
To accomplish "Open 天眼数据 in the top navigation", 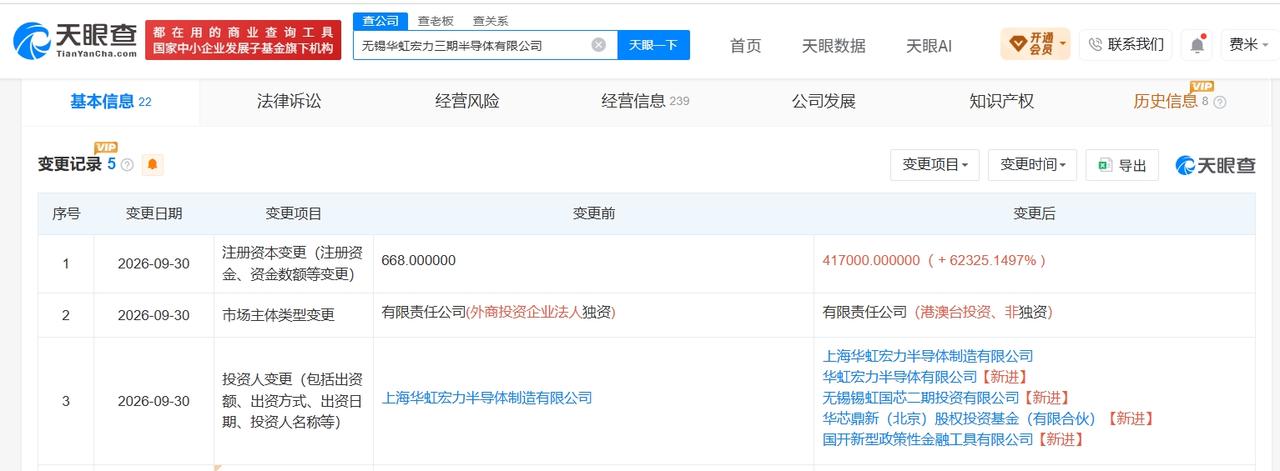I will pos(834,45).
